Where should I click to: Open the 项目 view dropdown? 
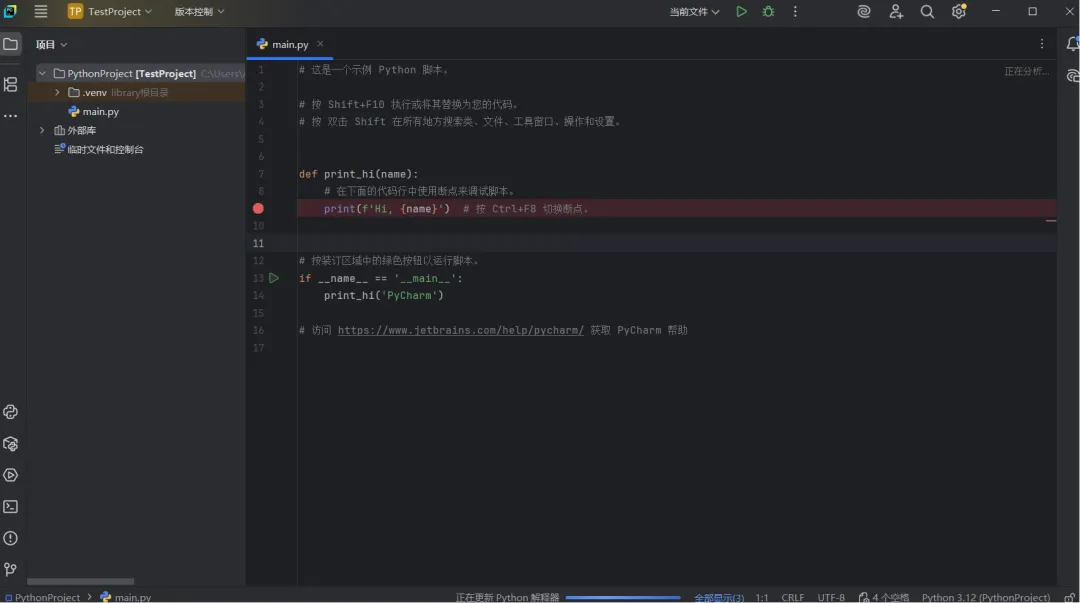52,44
